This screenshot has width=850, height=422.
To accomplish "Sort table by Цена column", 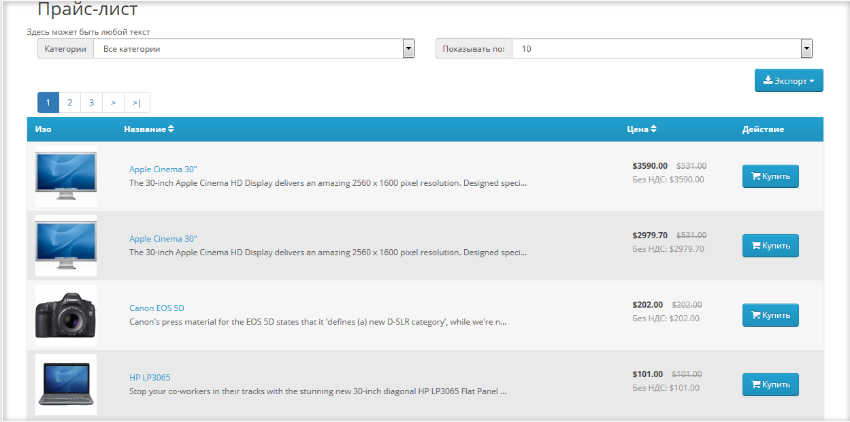I will pyautogui.click(x=642, y=129).
